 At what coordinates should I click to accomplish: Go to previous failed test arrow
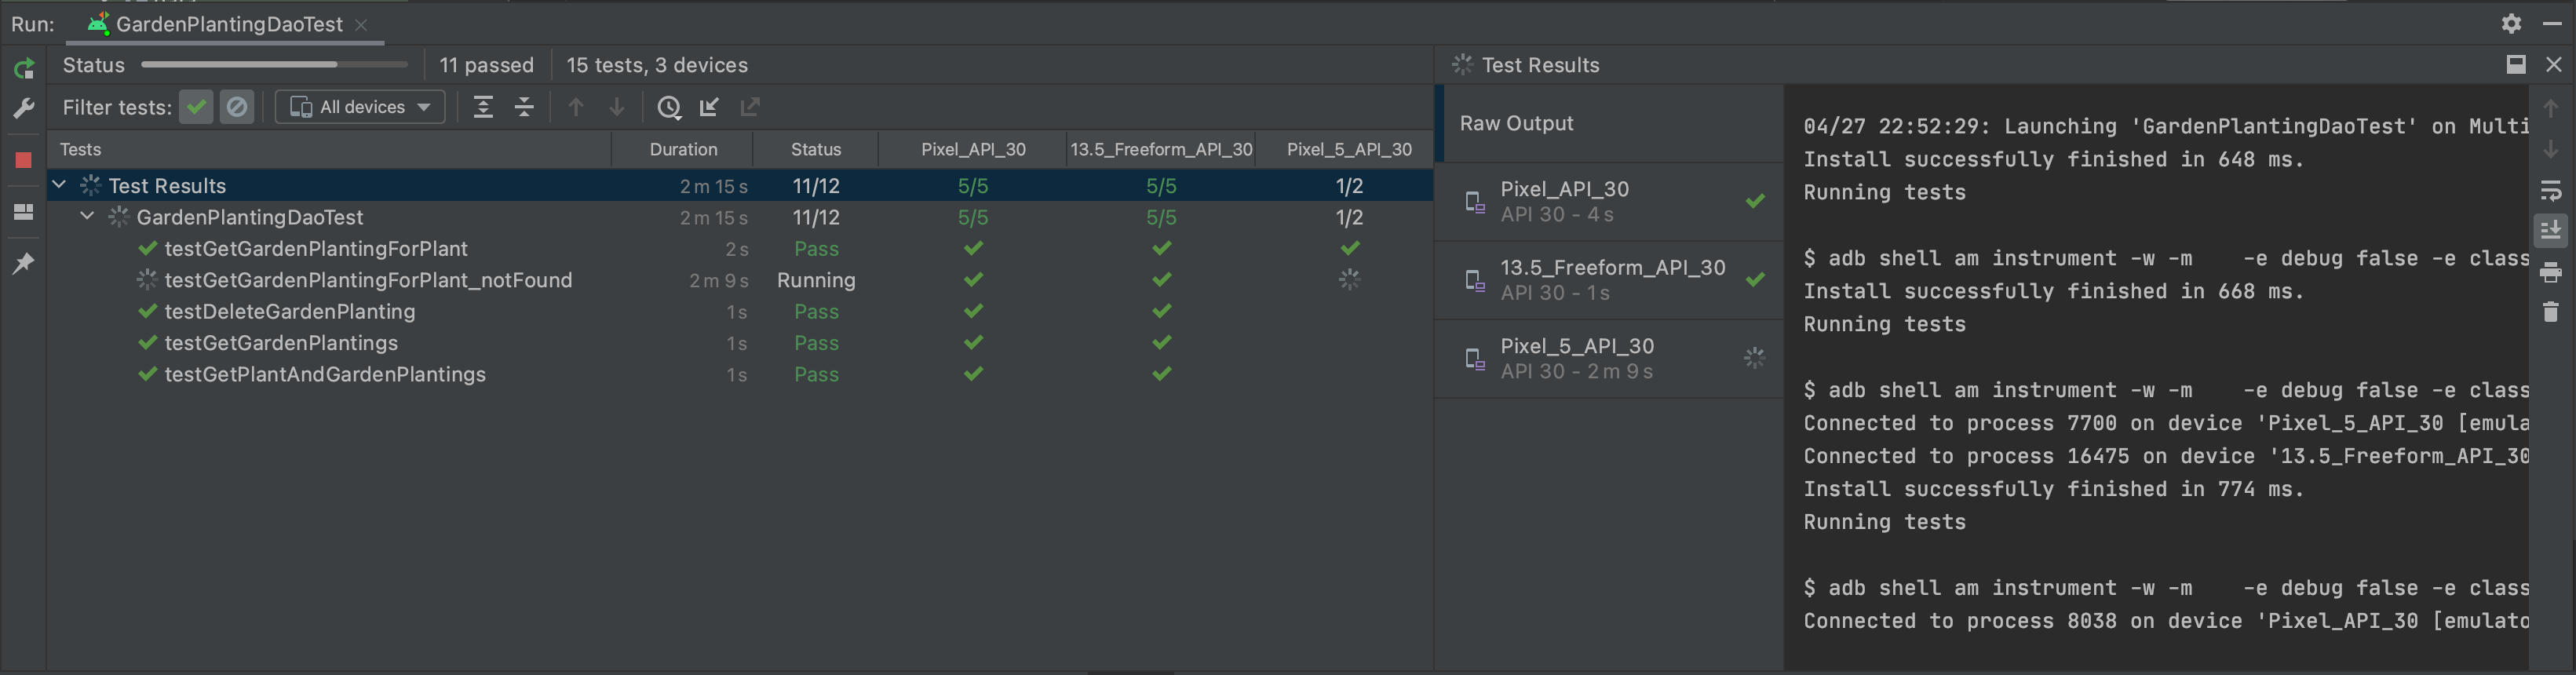click(576, 107)
